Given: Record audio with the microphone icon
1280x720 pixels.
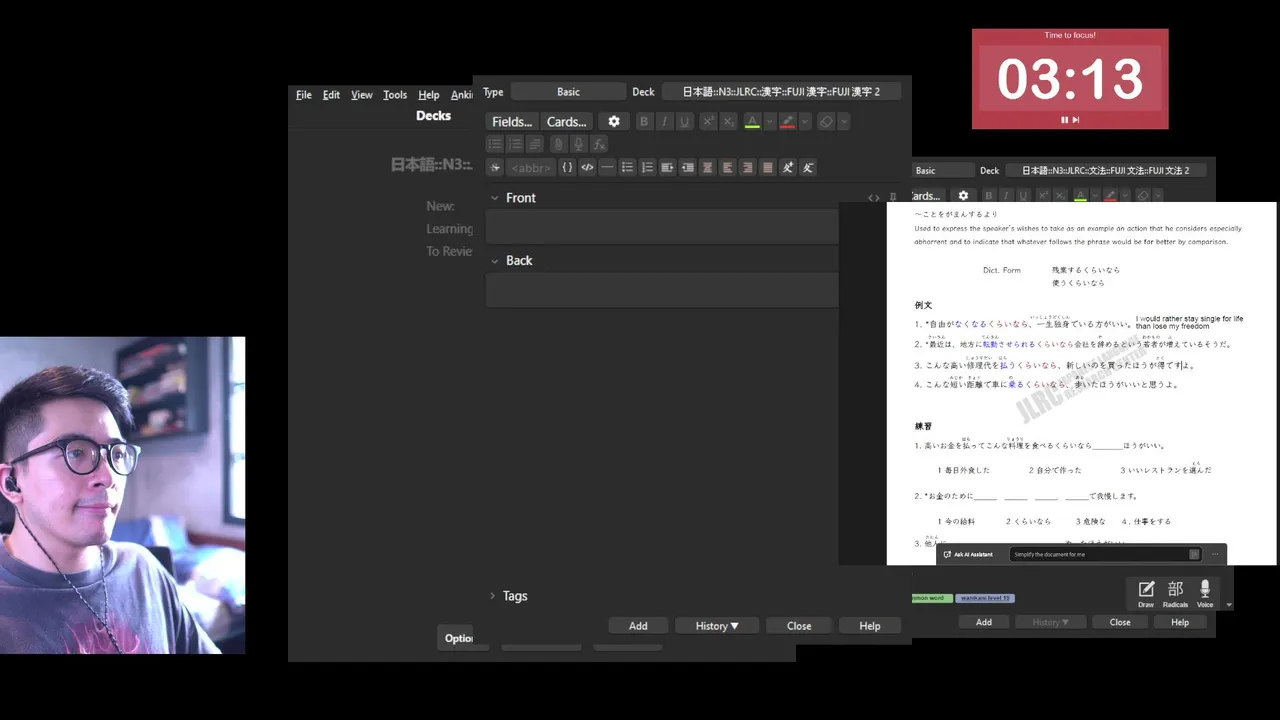Looking at the screenshot, I should (x=578, y=144).
